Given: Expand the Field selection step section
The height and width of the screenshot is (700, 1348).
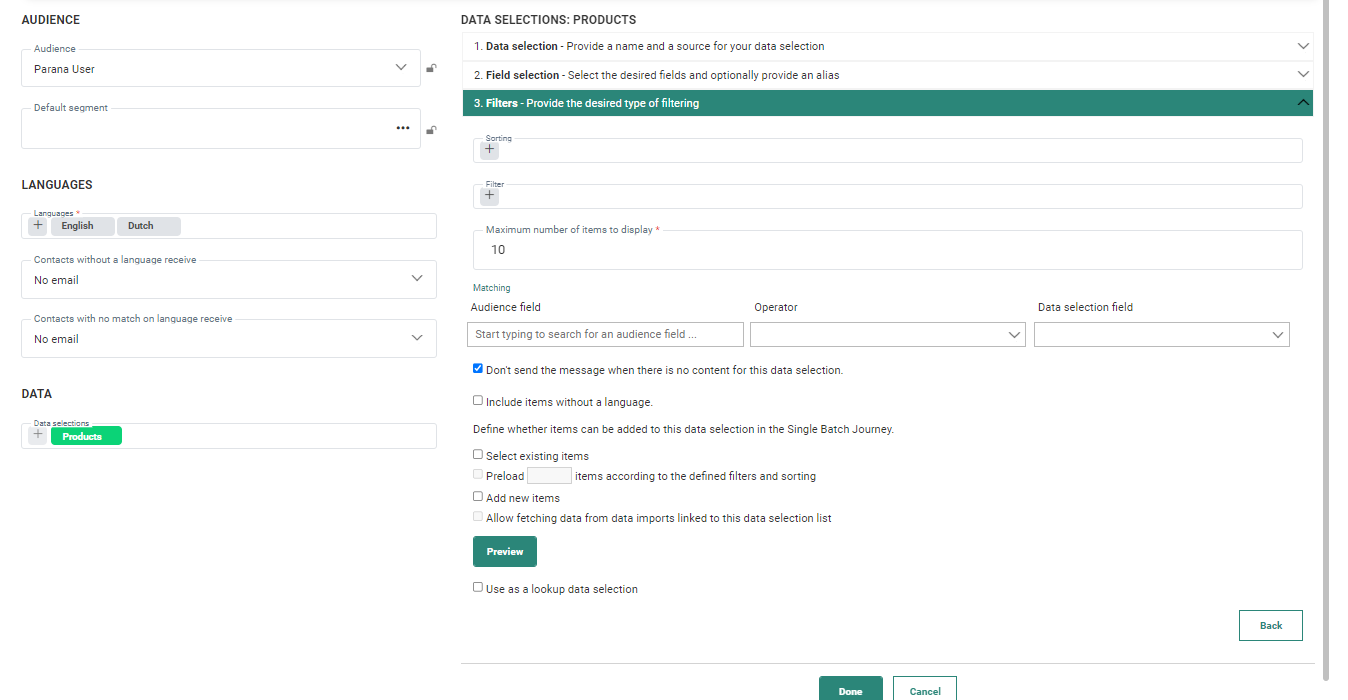Looking at the screenshot, I should click(x=887, y=75).
